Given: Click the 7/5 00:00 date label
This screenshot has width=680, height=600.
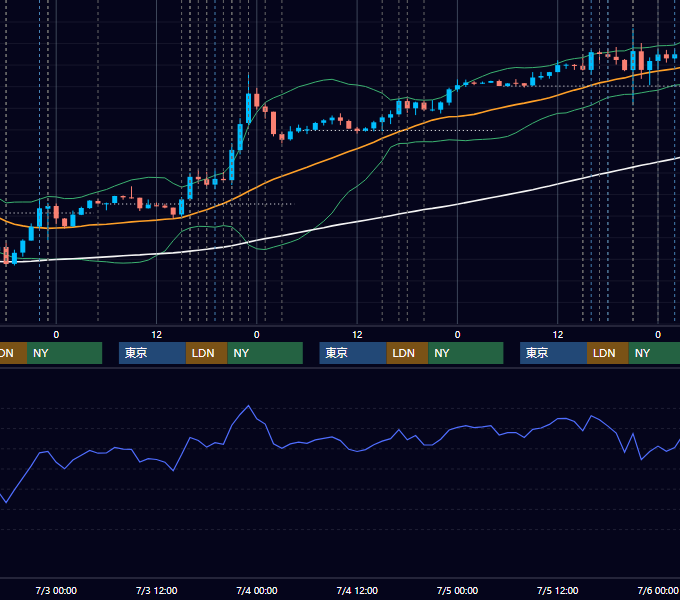Looking at the screenshot, I should 457,590.
